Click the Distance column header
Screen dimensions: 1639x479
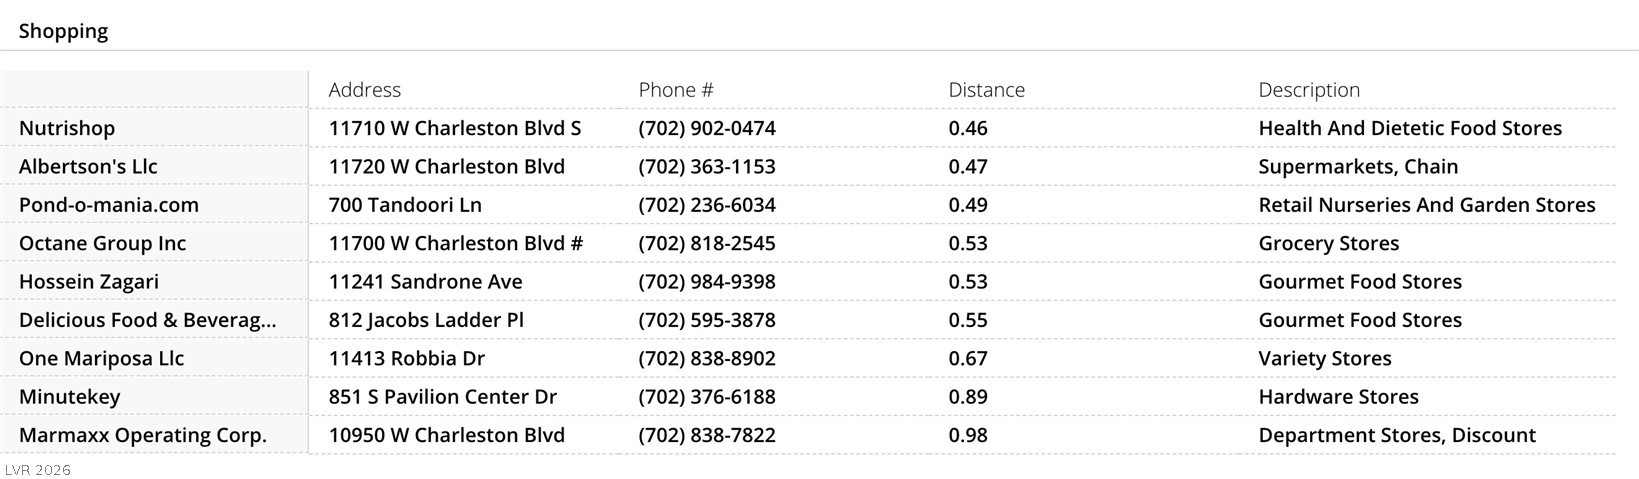(x=986, y=90)
